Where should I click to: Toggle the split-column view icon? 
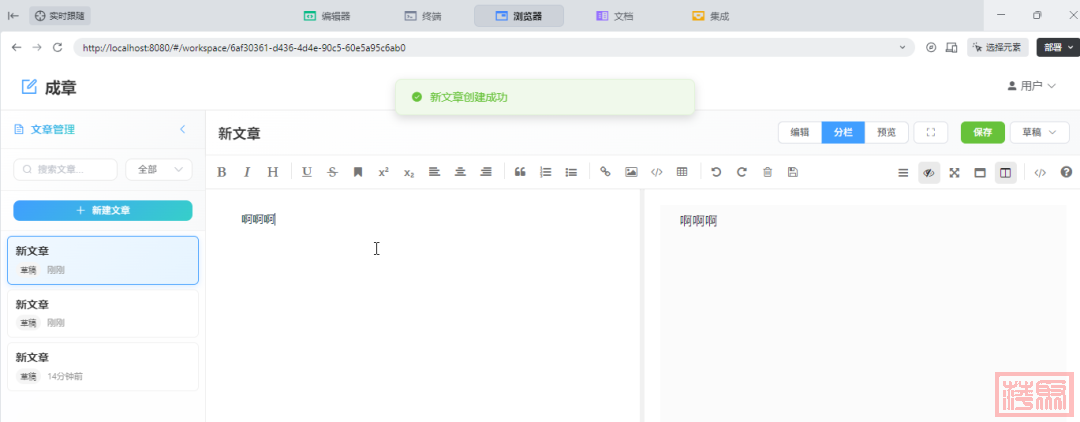pos(1005,172)
